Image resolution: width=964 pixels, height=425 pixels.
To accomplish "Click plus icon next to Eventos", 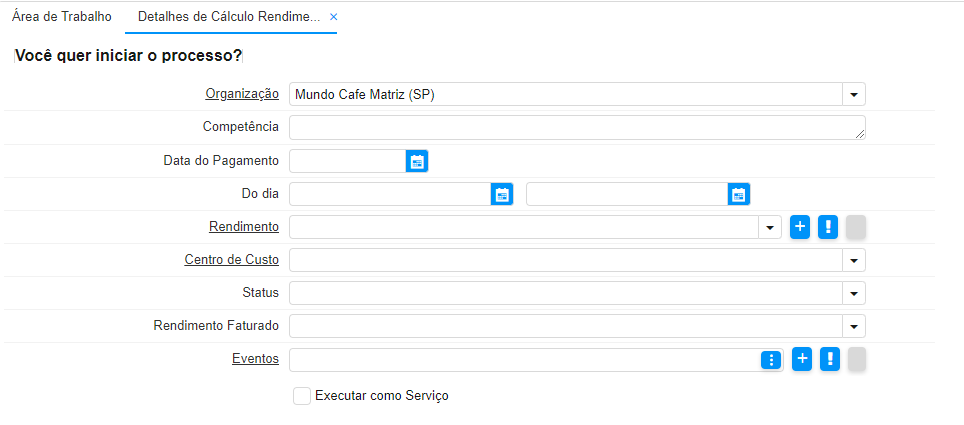I will pos(802,359).
